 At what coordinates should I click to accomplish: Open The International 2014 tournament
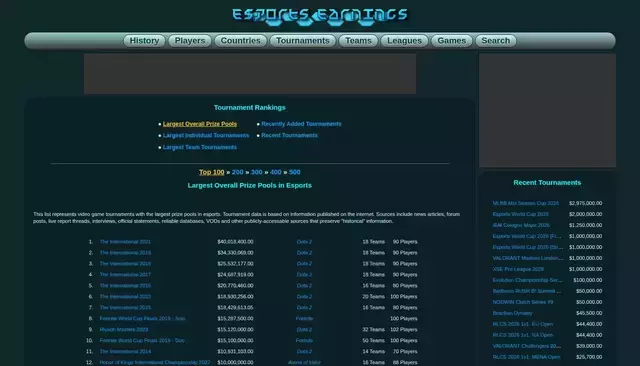125,351
